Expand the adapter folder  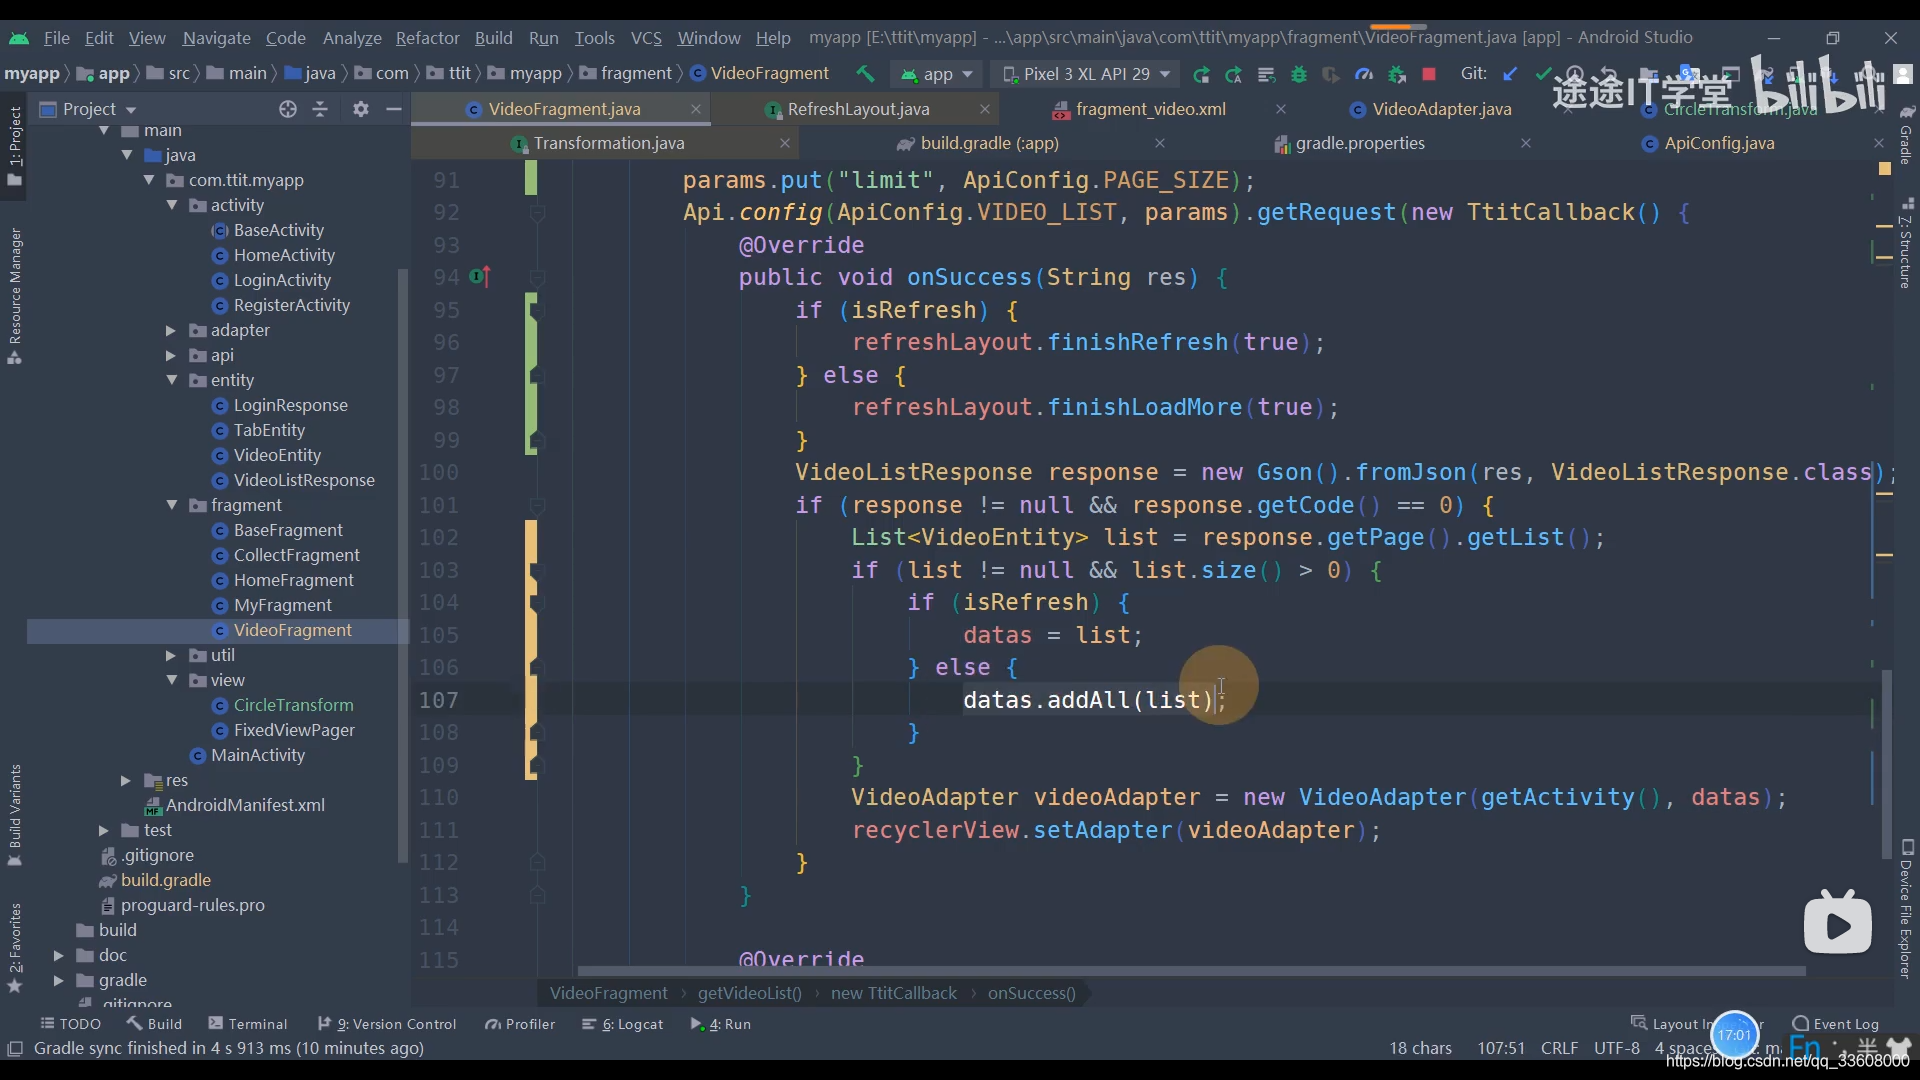tap(171, 330)
